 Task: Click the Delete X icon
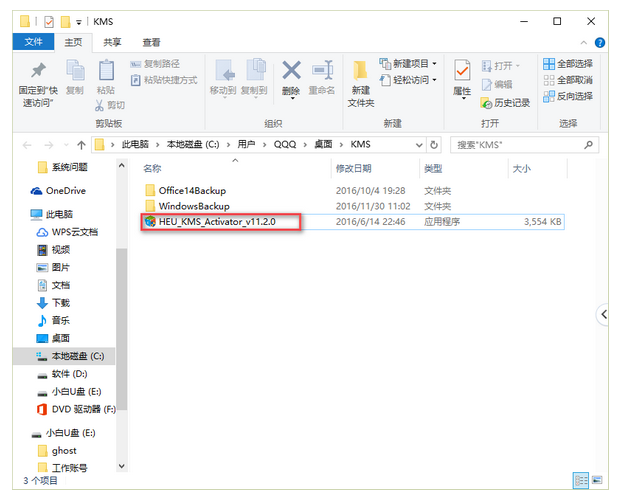[291, 70]
